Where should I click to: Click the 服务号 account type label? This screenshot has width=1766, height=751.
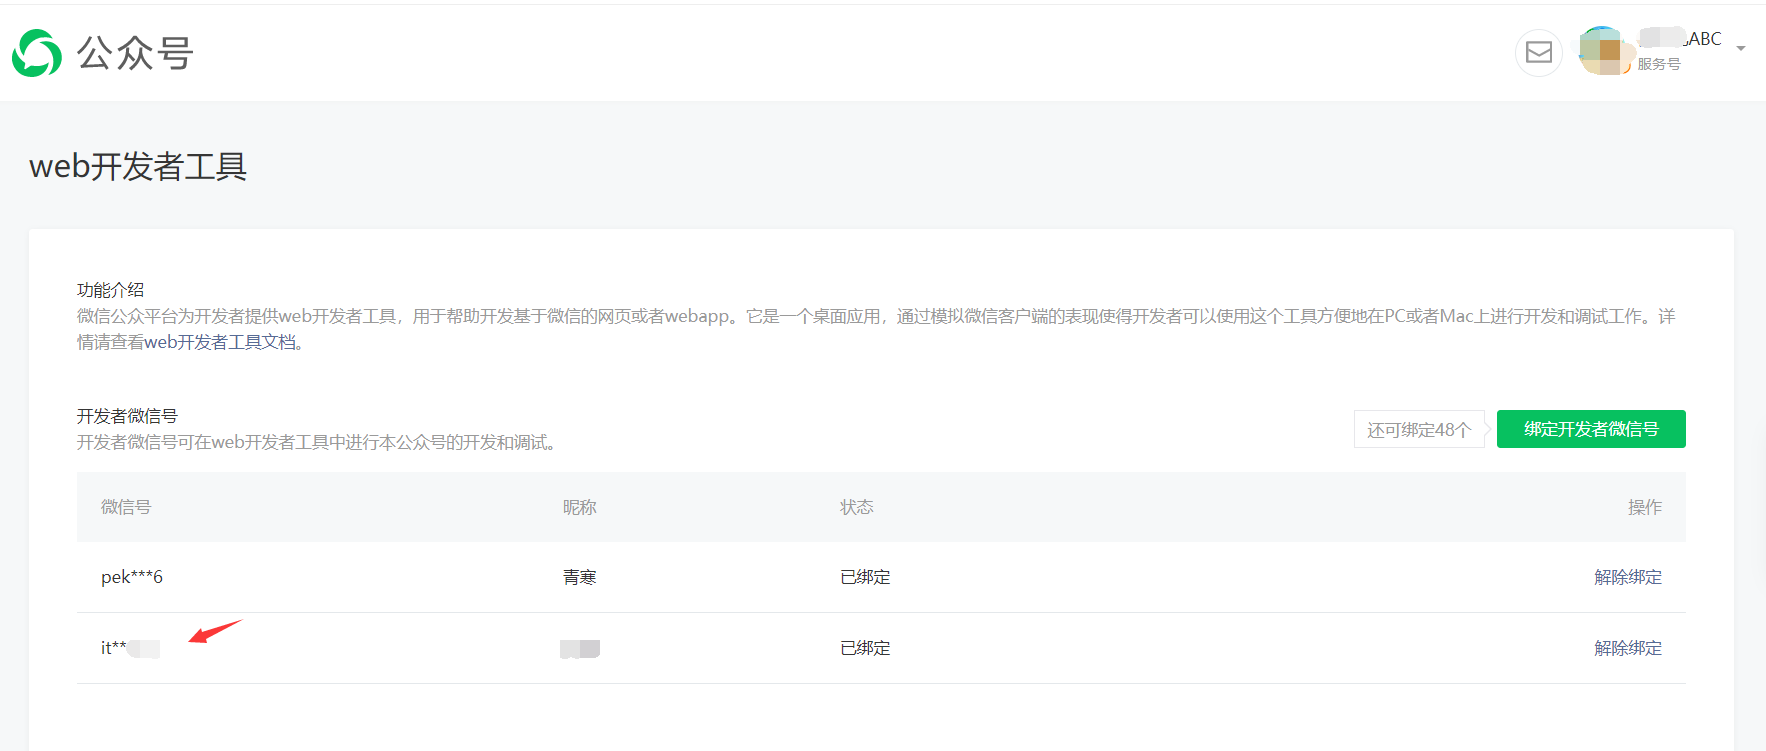[1659, 64]
